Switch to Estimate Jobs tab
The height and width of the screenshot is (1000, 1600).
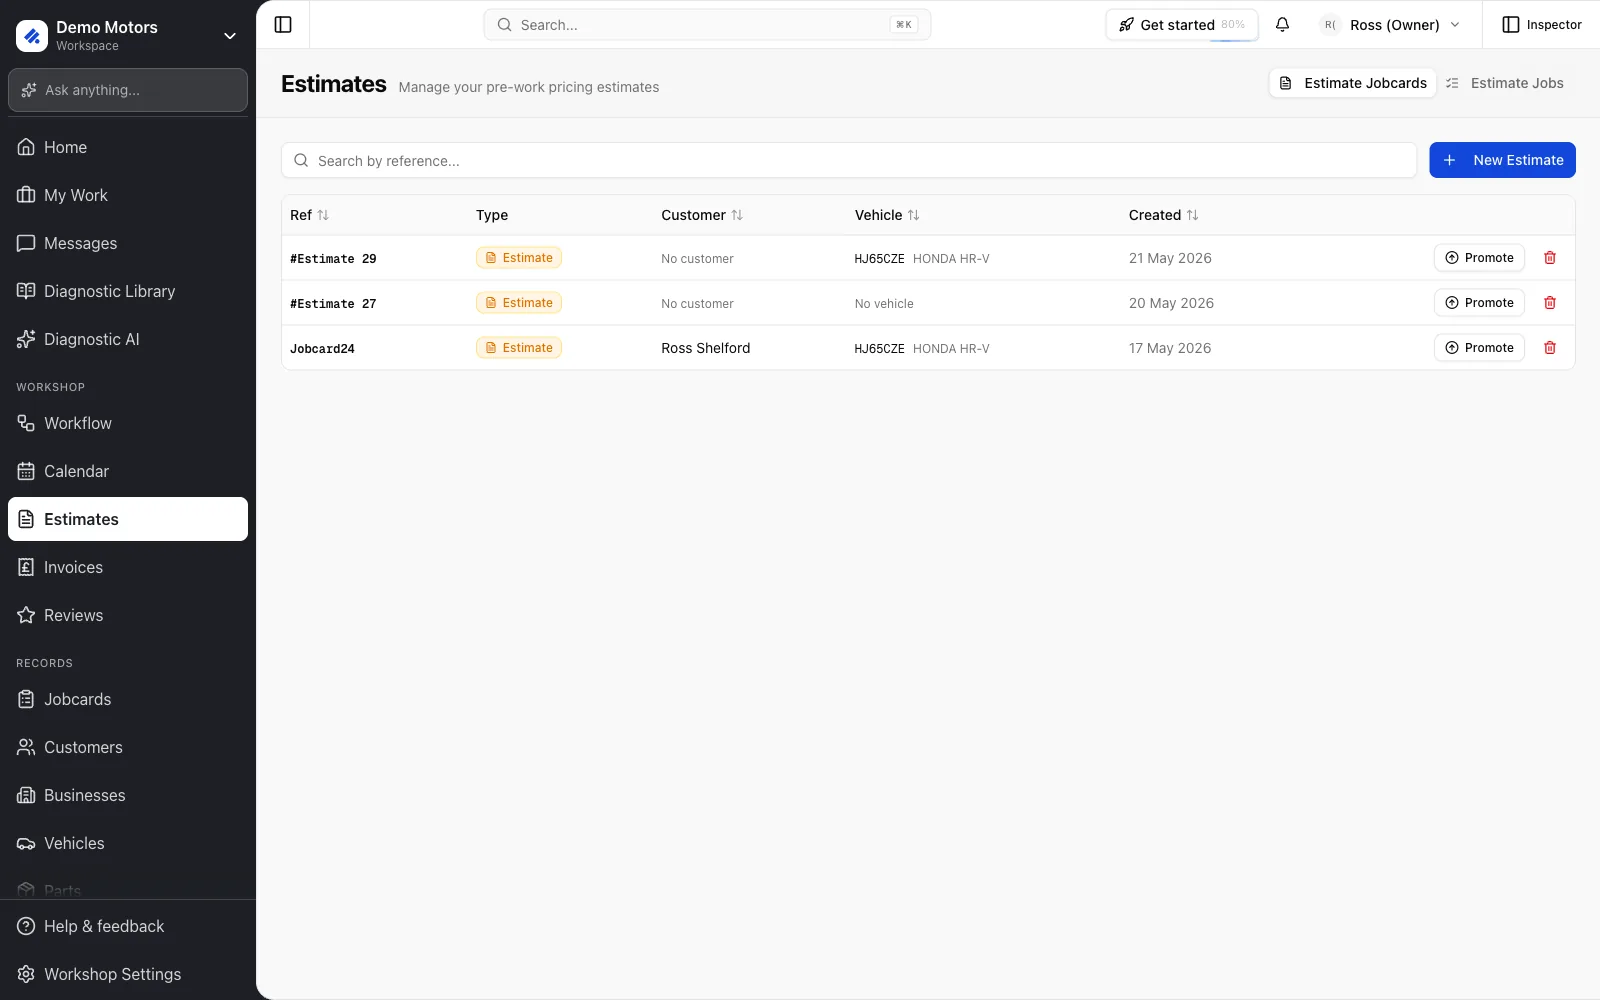1505,83
